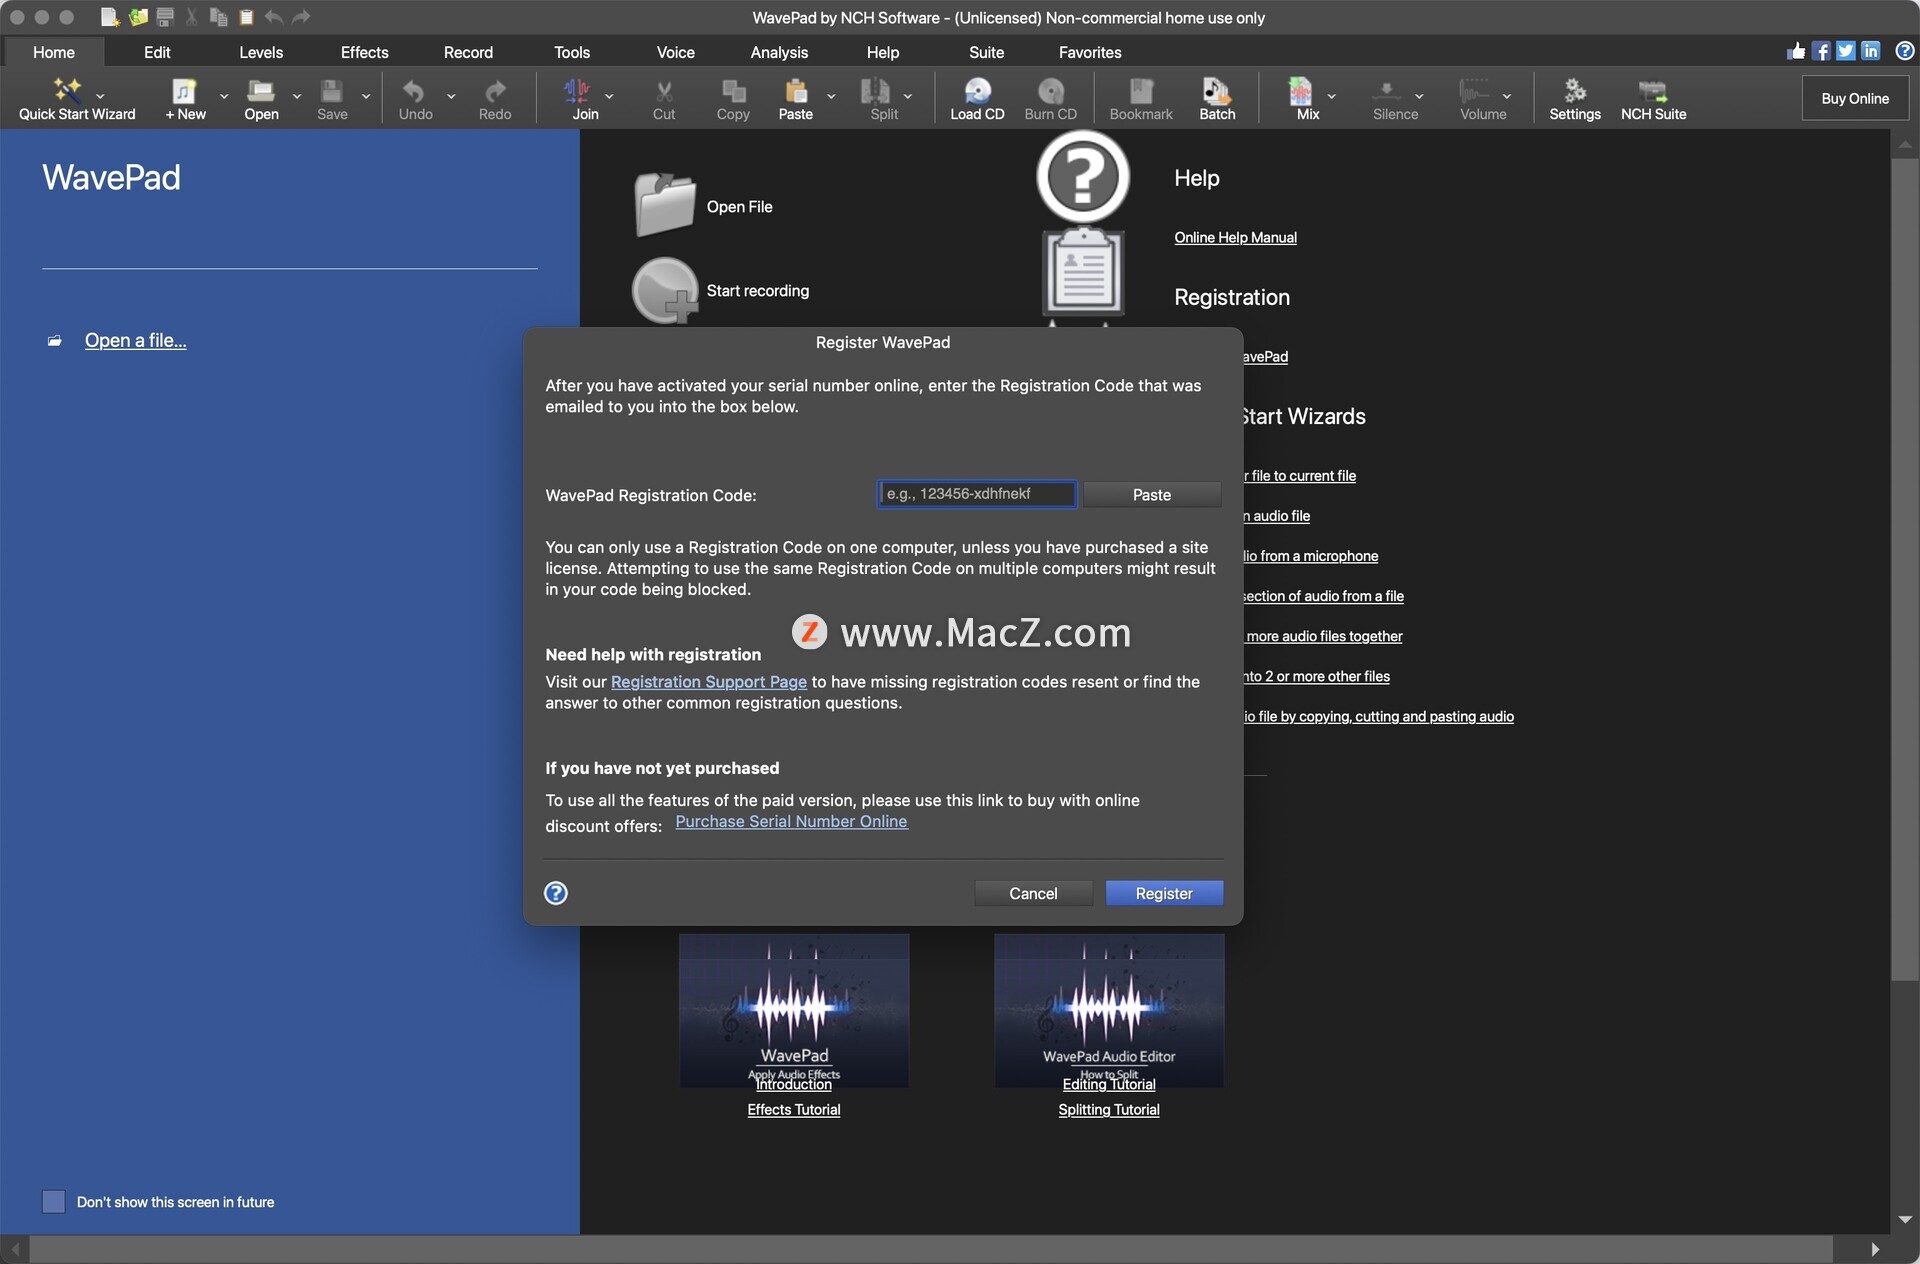Open the Purchase Serial Number Online link
1920x1264 pixels.
(791, 821)
